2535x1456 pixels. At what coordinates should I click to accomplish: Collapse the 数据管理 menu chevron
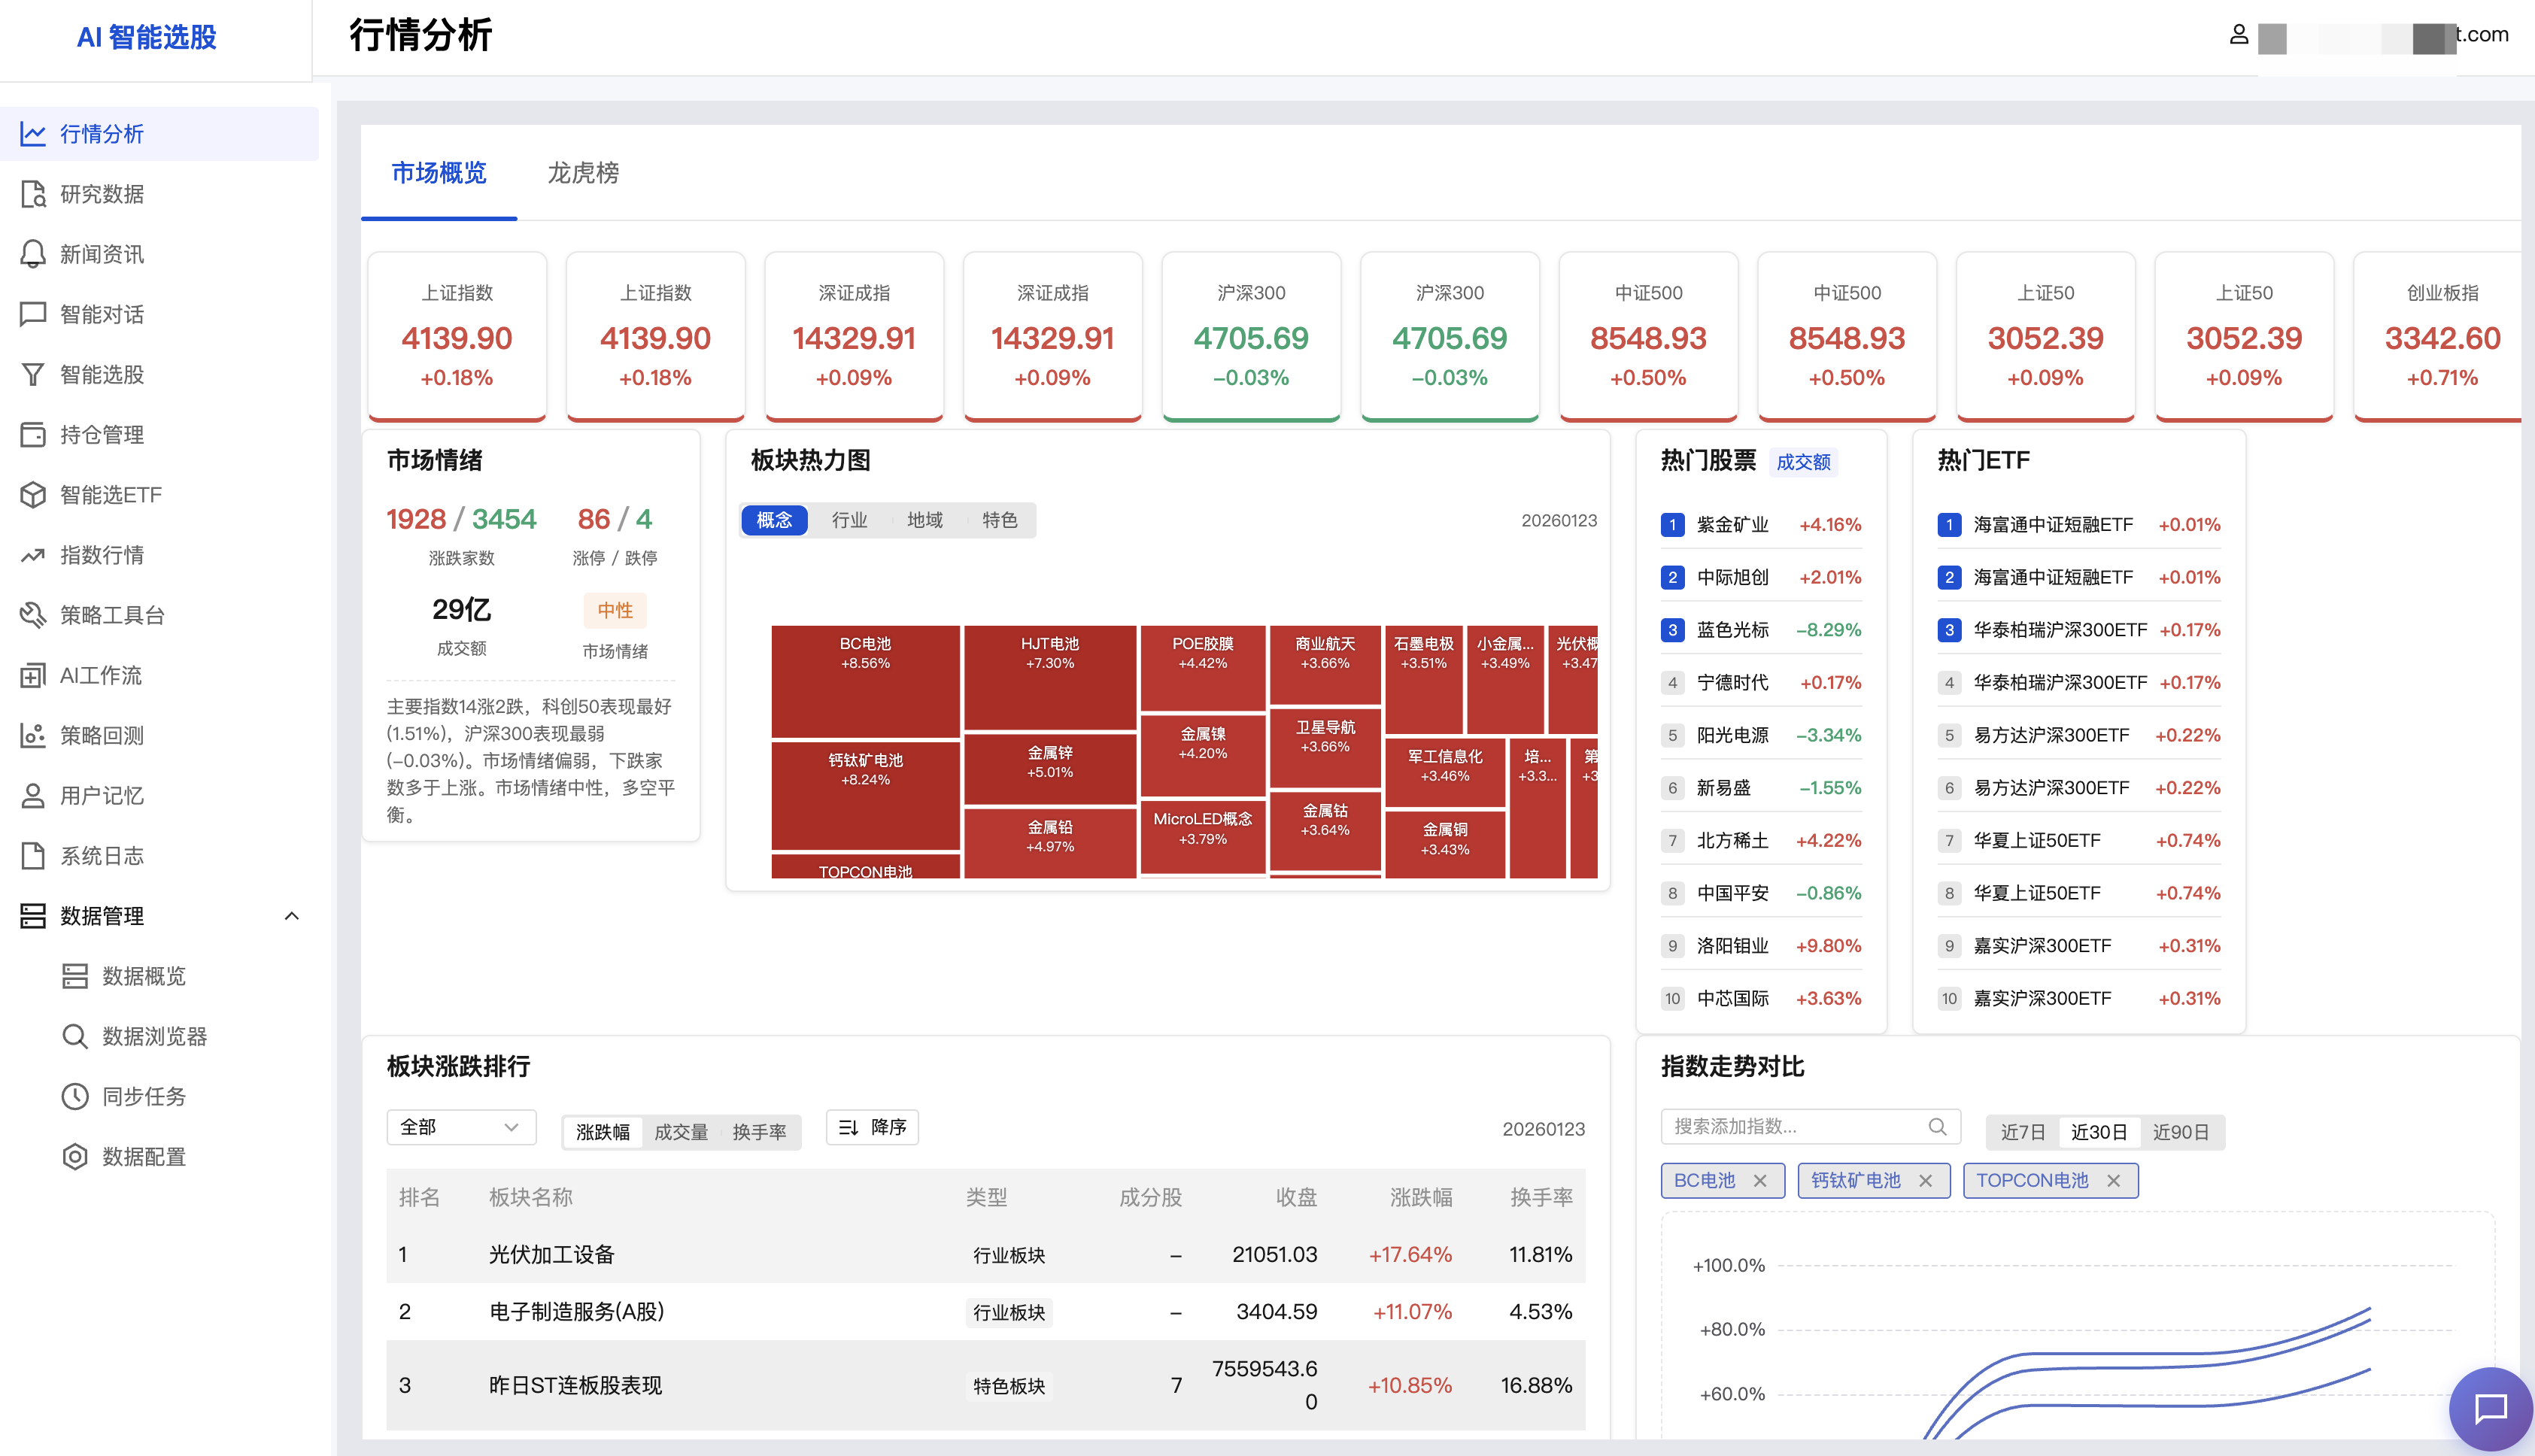291,916
